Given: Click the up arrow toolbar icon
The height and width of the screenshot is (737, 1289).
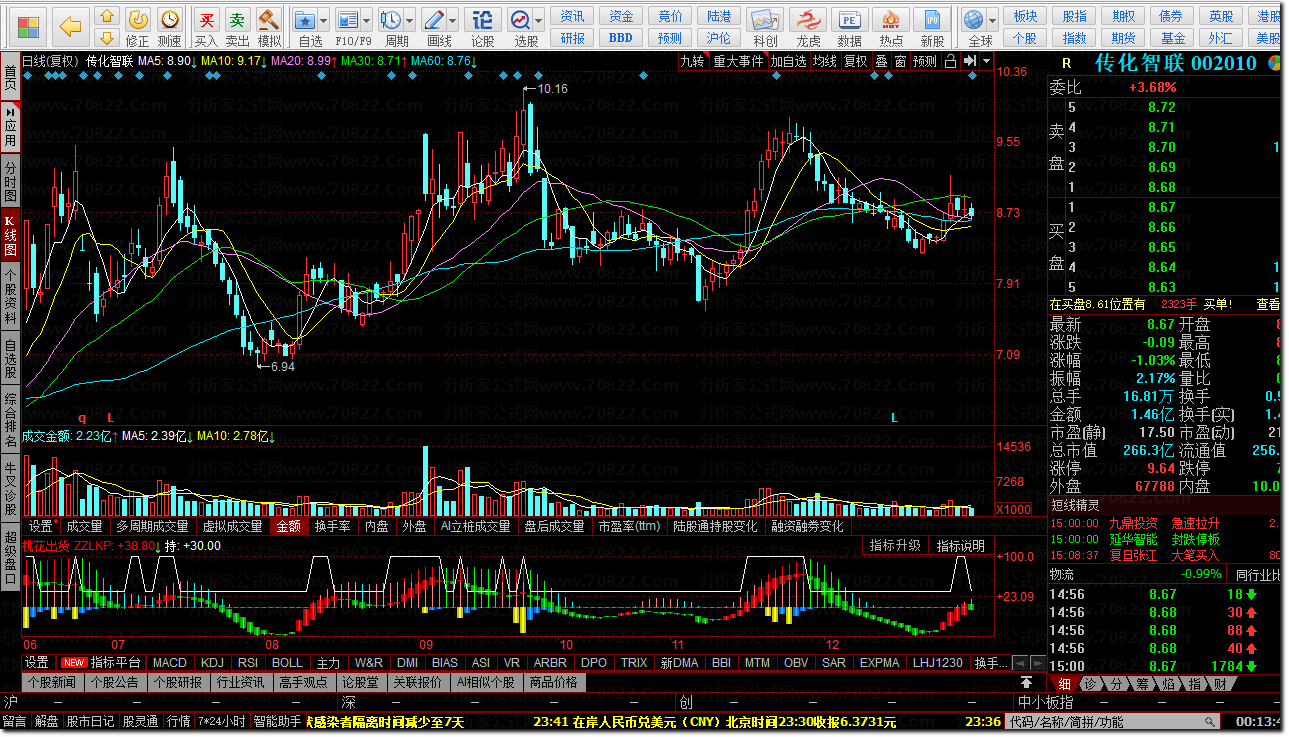Looking at the screenshot, I should [x=108, y=17].
